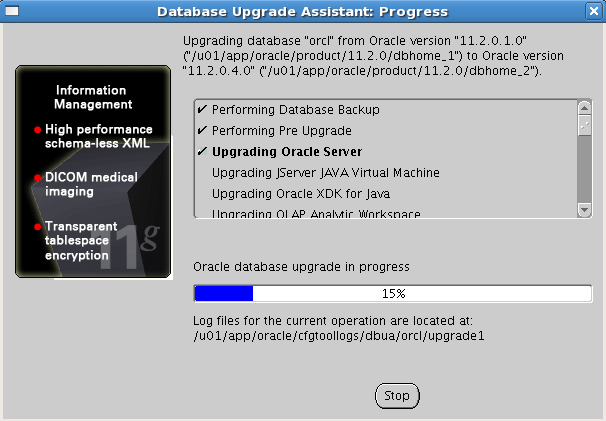This screenshot has width=606, height=421.
Task: Open the window menu icon in title bar
Action: pyautogui.click(x=12, y=11)
